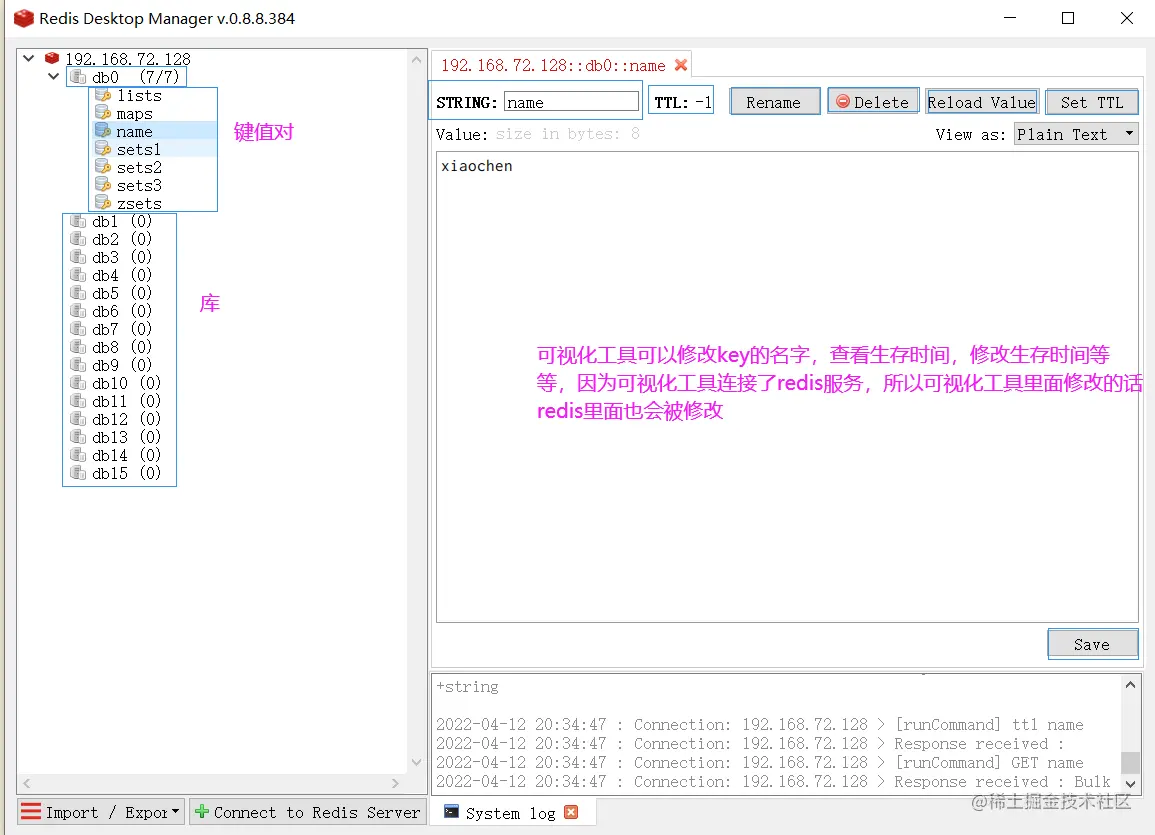The width and height of the screenshot is (1155, 835).
Task: Select the sets3 key icon
Action: click(103, 185)
